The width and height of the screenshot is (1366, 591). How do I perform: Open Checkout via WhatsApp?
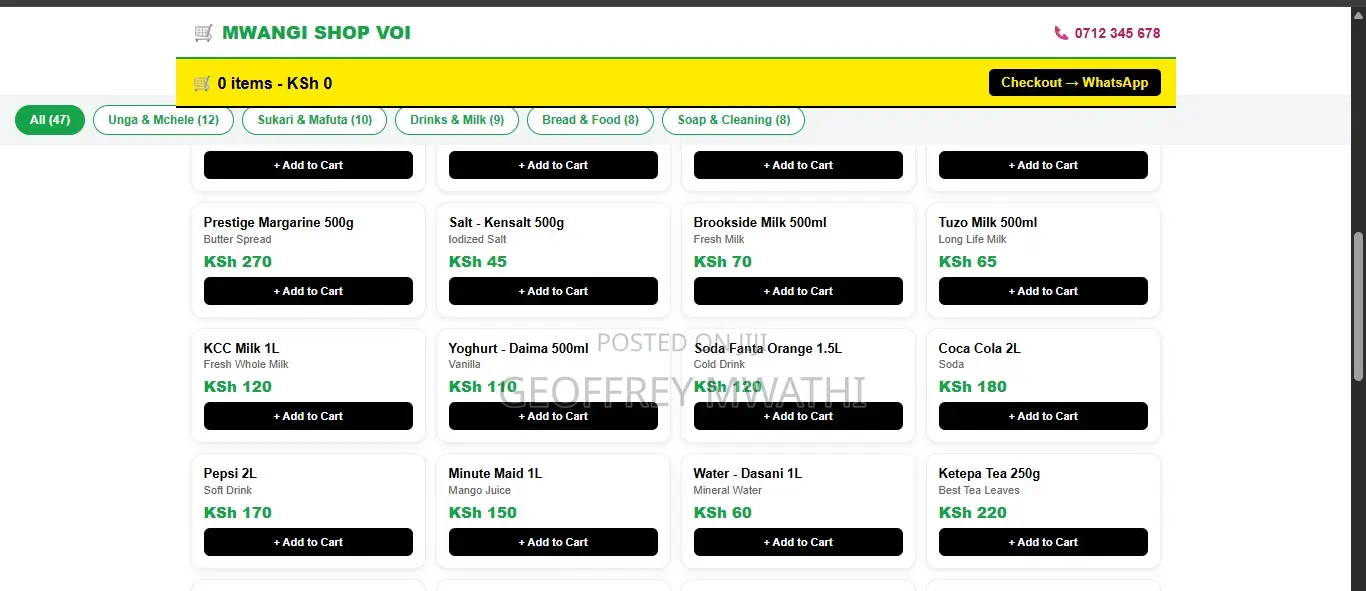1075,82
